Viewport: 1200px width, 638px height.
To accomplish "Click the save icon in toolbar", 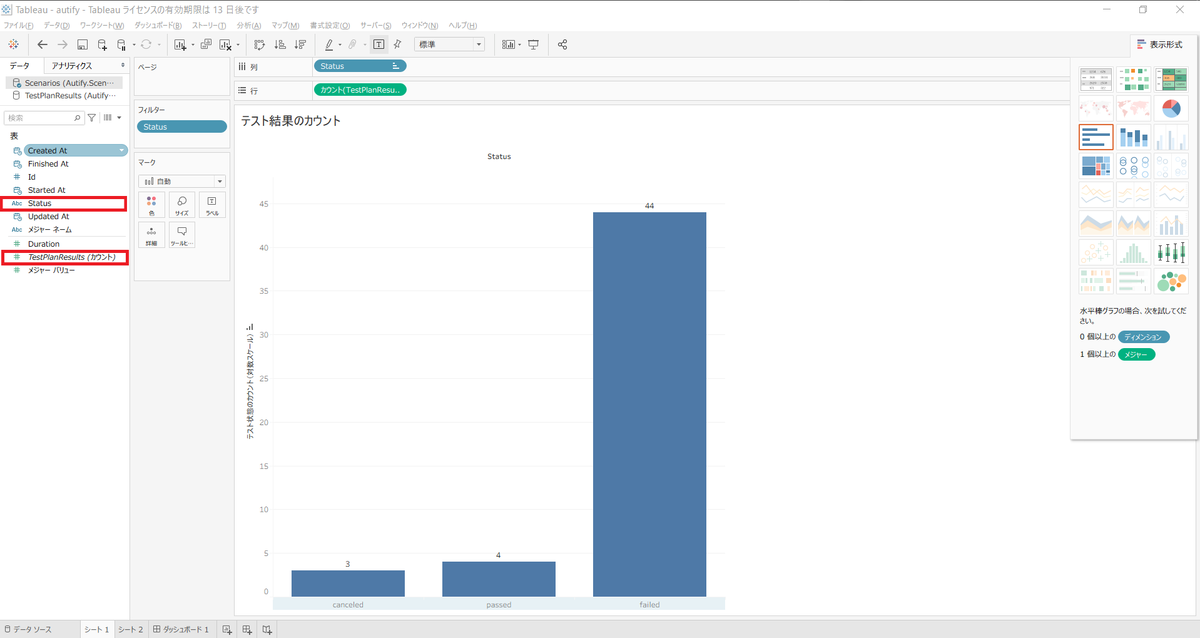I will (82, 44).
